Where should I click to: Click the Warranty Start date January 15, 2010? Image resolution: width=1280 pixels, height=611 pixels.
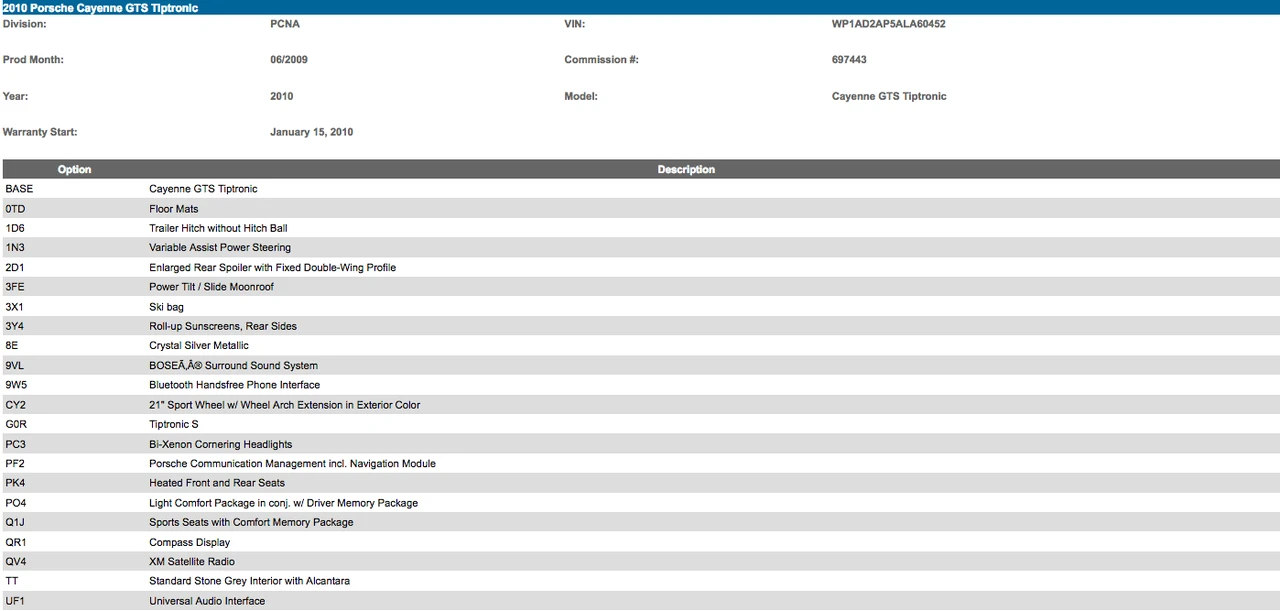pos(311,132)
